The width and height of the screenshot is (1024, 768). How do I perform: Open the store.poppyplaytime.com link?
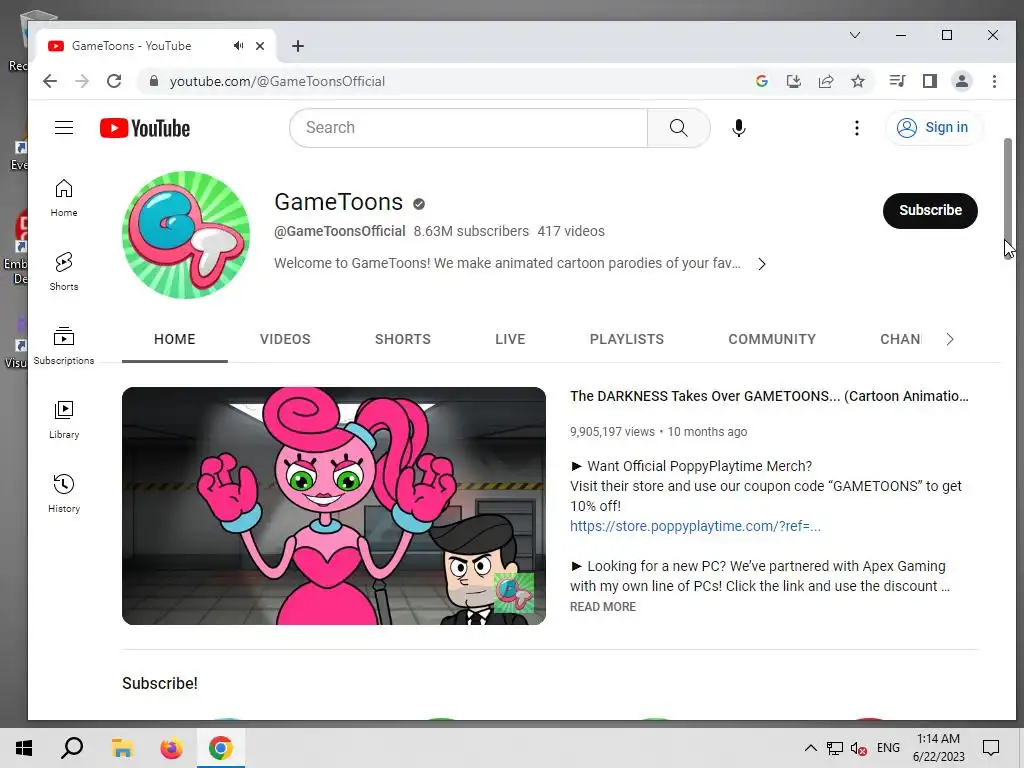pos(696,526)
